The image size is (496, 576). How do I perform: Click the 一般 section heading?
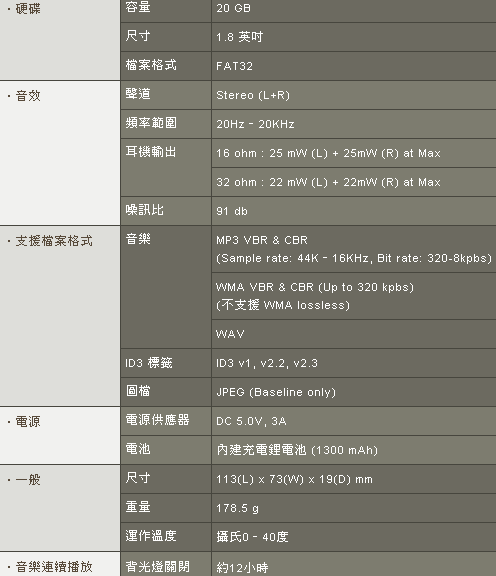coord(28,480)
